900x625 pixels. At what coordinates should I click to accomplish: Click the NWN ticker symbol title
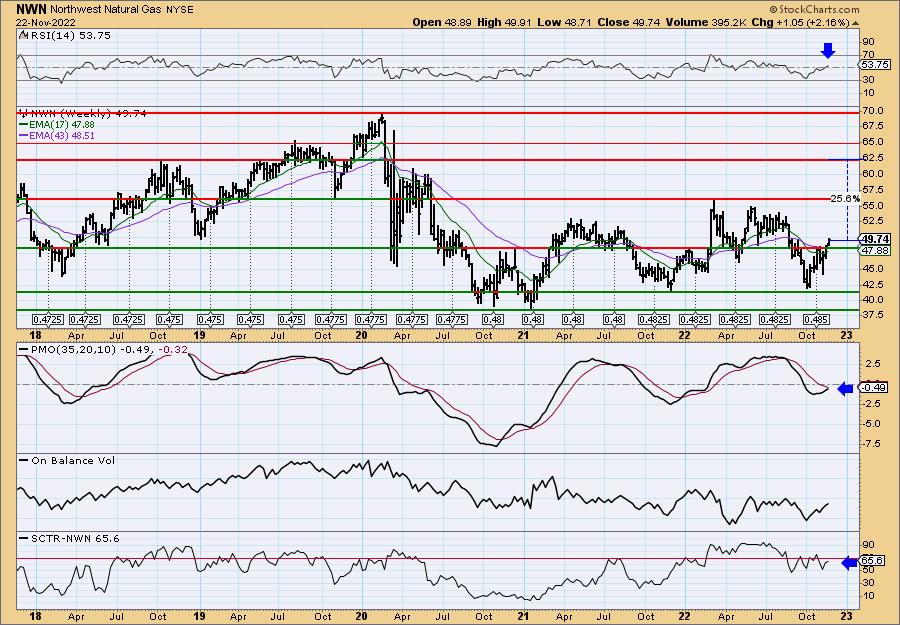click(x=32, y=9)
